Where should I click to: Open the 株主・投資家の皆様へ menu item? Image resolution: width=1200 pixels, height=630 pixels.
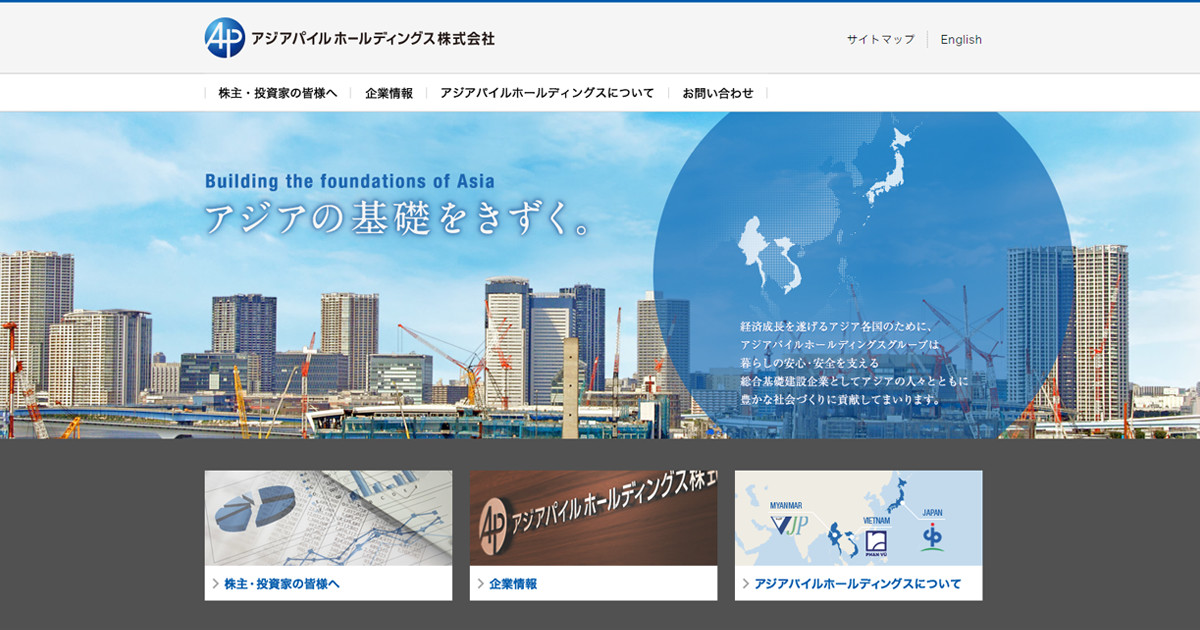tap(277, 93)
